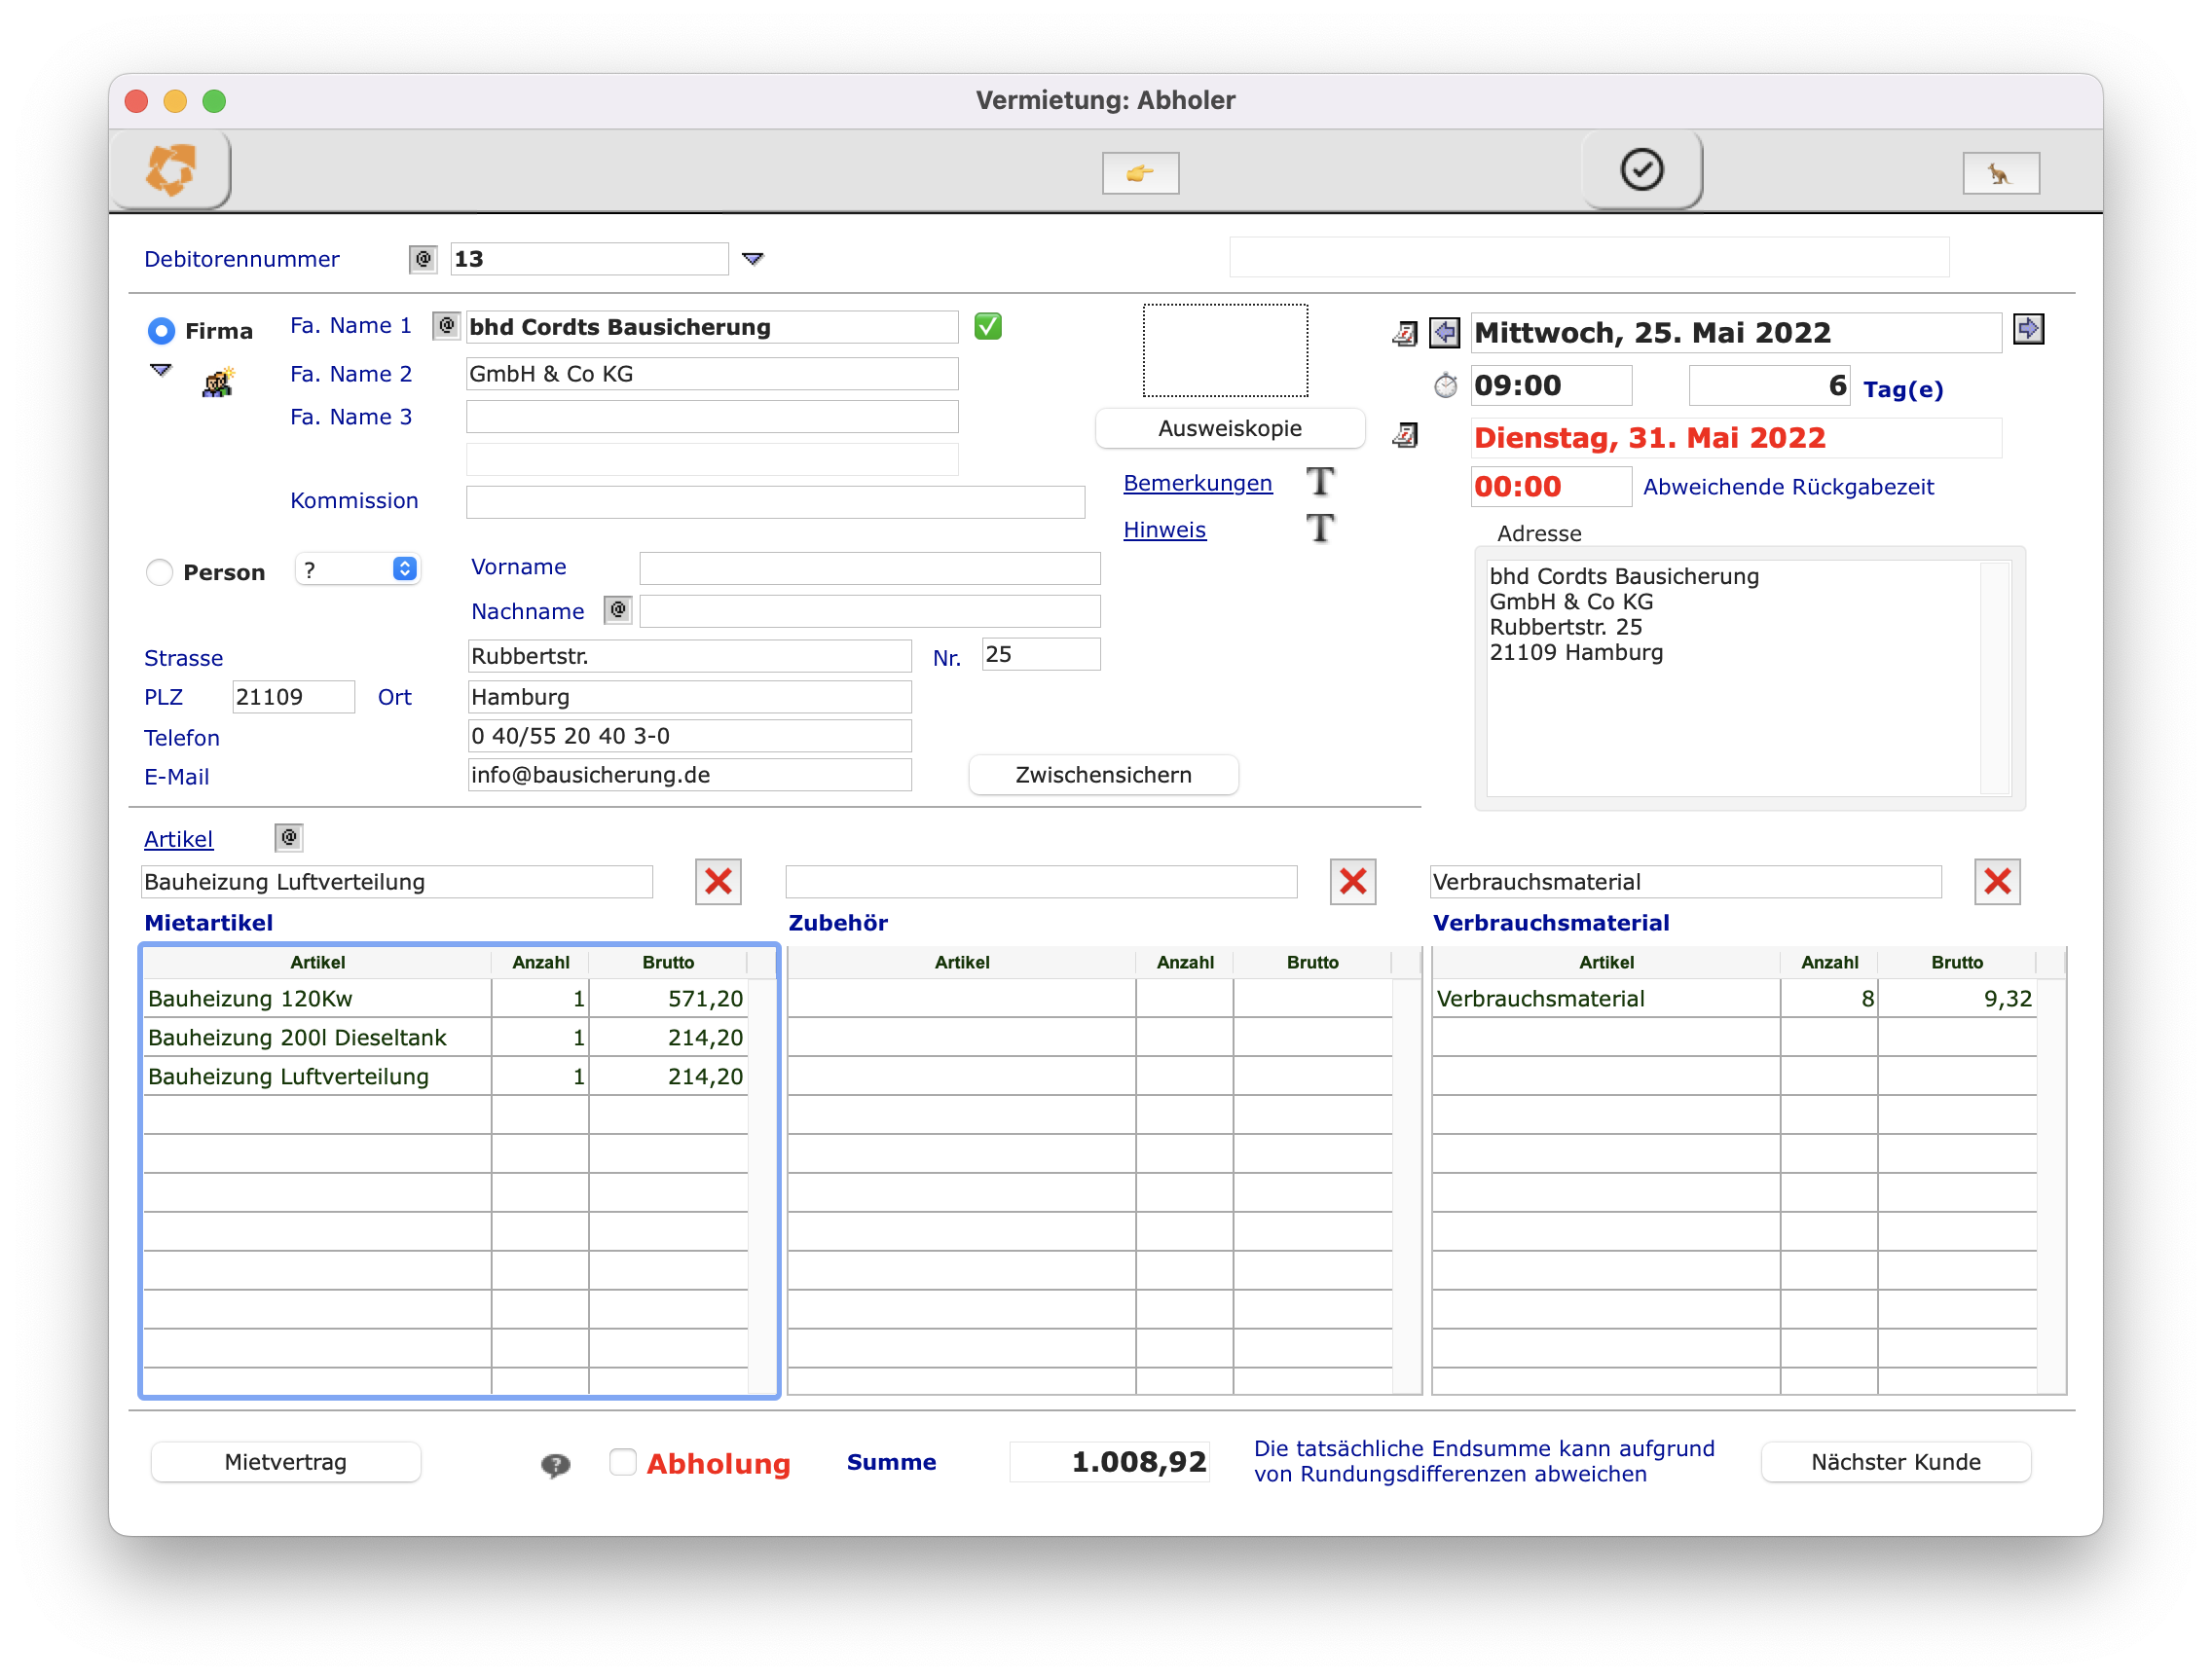Select the Firma radio button
The image size is (2212, 1680).
161,331
